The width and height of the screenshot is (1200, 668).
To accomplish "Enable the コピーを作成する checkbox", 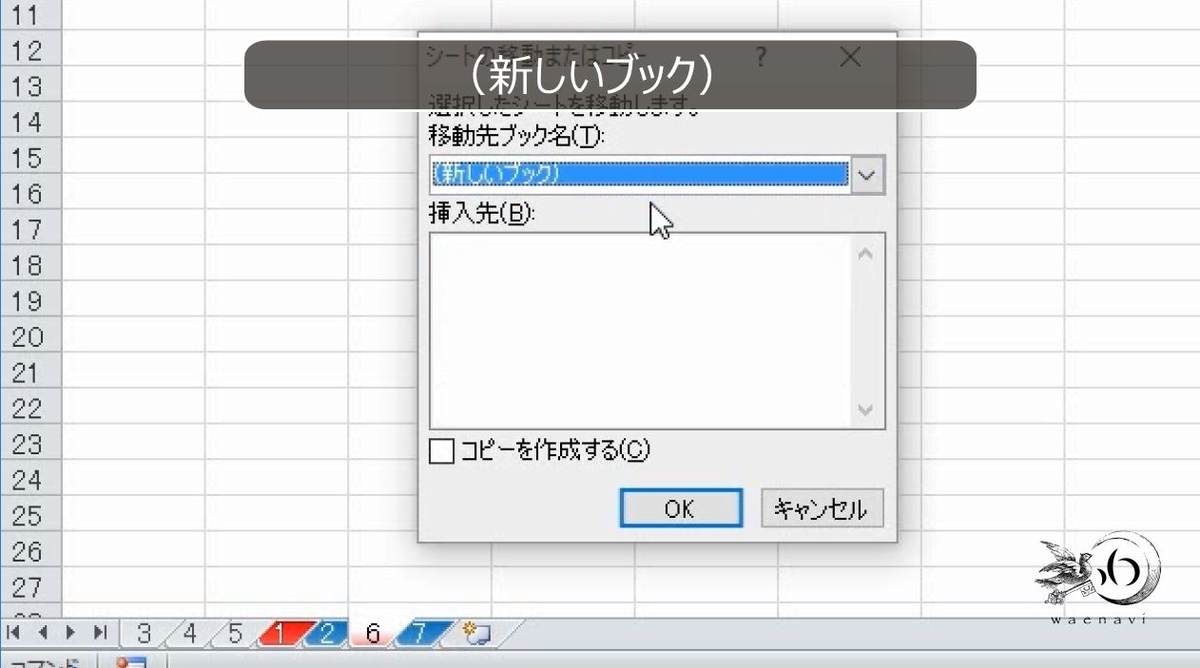I will click(441, 451).
